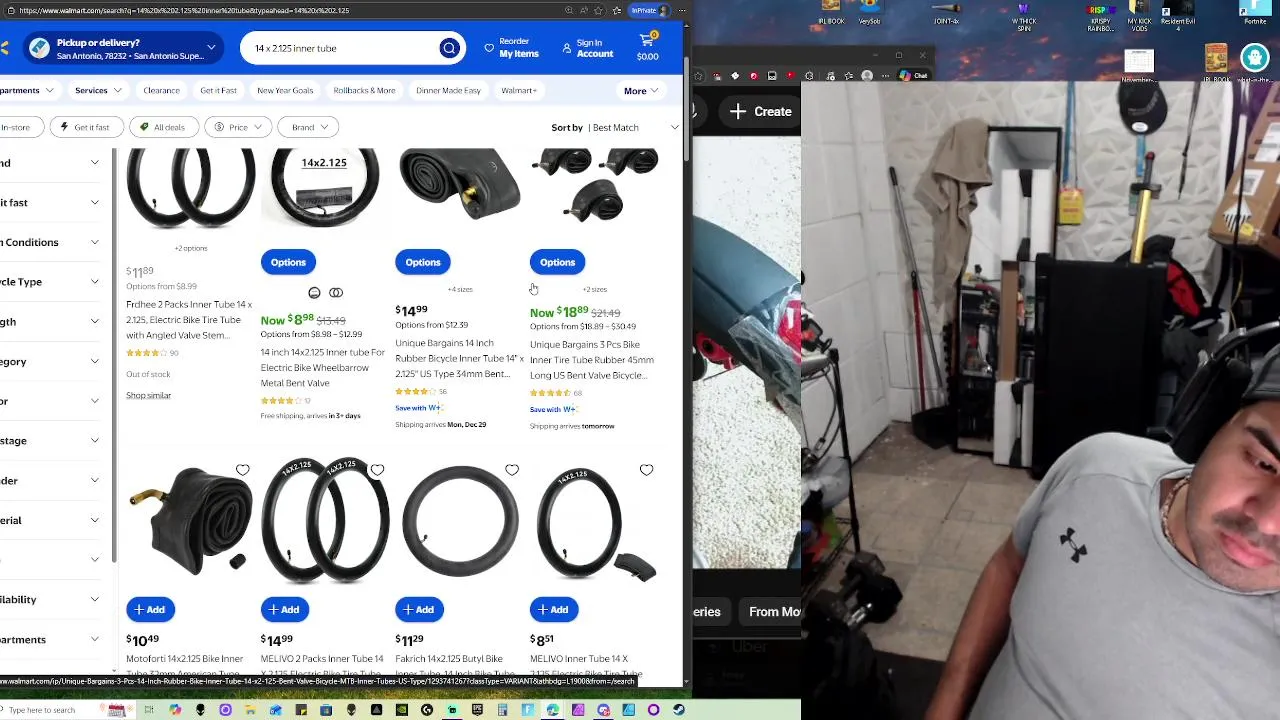This screenshot has height=720, width=1280.
Task: Select second variant swatch under 14x2.125 tube
Action: click(x=336, y=293)
